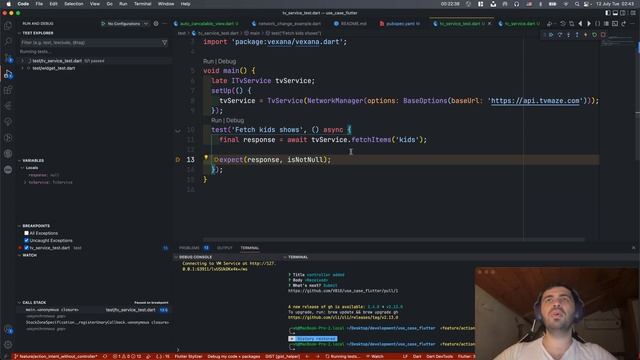Click Run CodeLens above void main
Image resolution: width=640 pixels, height=360 pixels.
(x=208, y=61)
